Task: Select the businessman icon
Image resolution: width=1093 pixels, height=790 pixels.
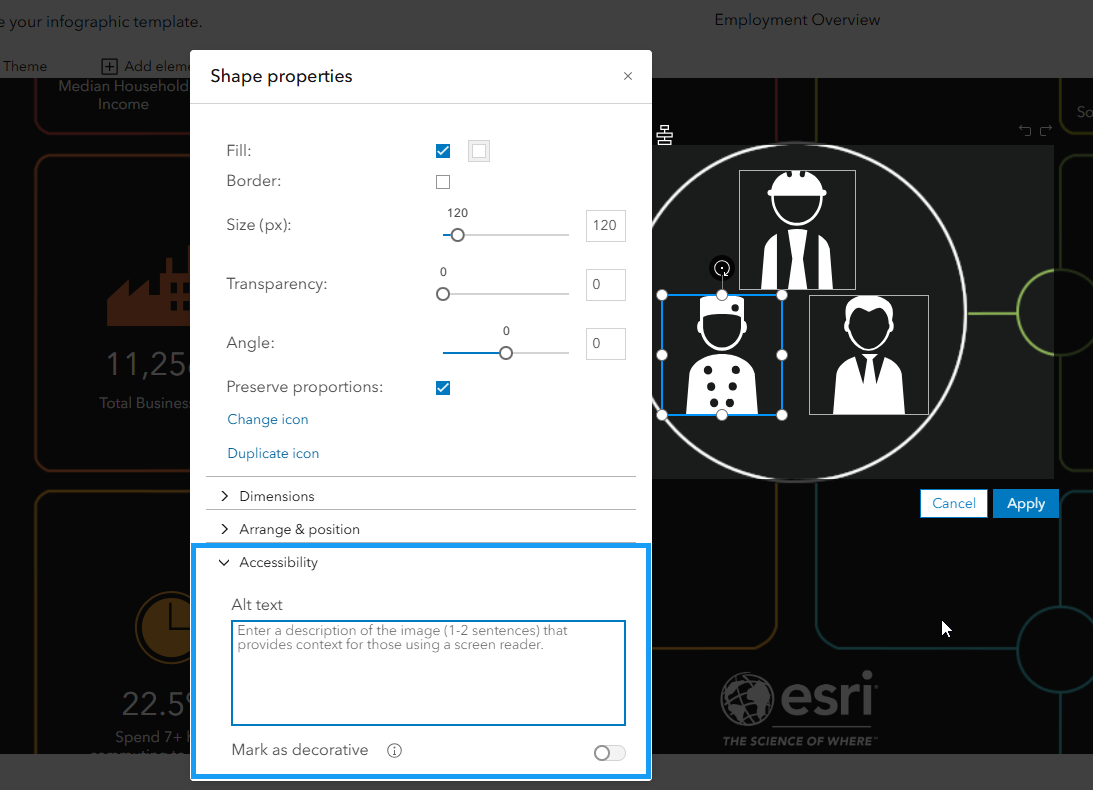Action: [869, 355]
